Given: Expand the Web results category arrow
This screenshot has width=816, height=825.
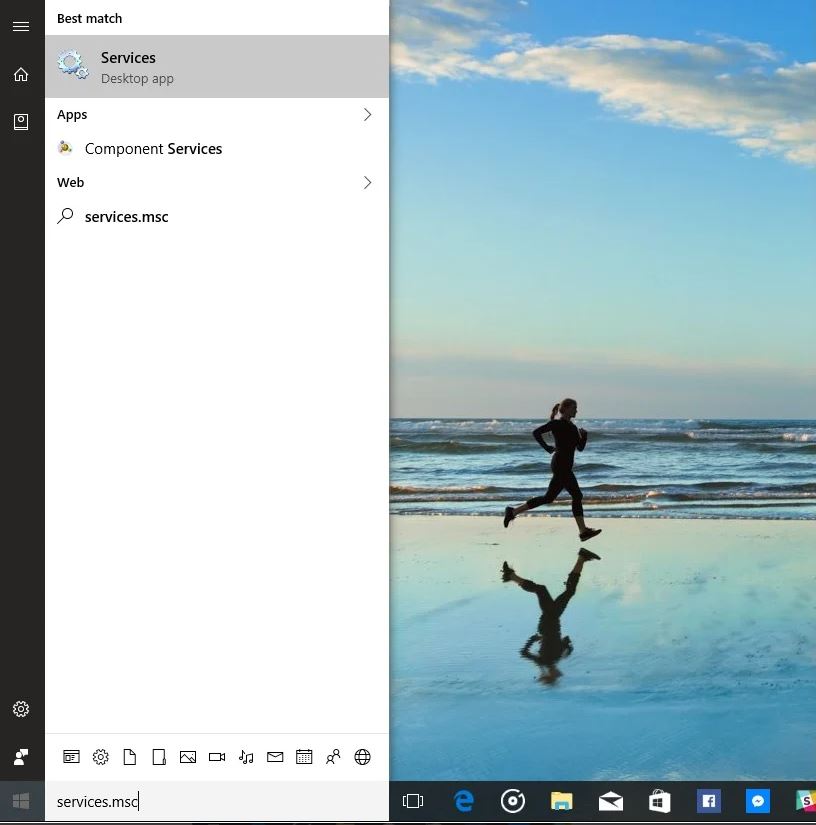Looking at the screenshot, I should click(x=367, y=183).
